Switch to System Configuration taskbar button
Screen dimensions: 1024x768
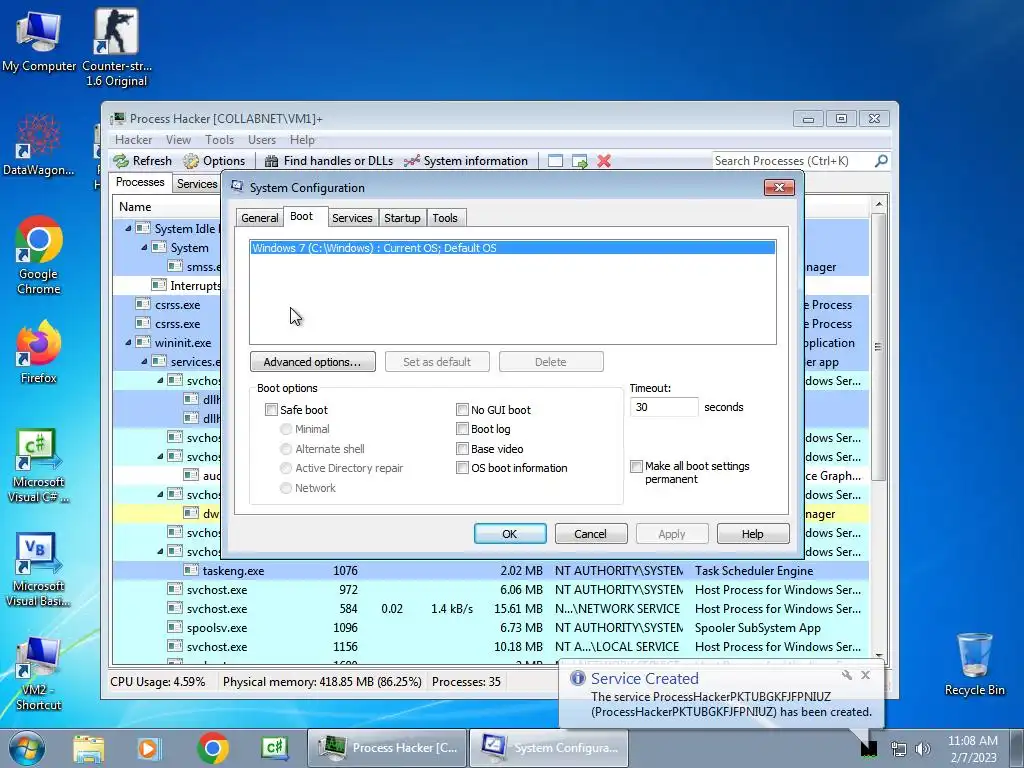[x=549, y=748]
